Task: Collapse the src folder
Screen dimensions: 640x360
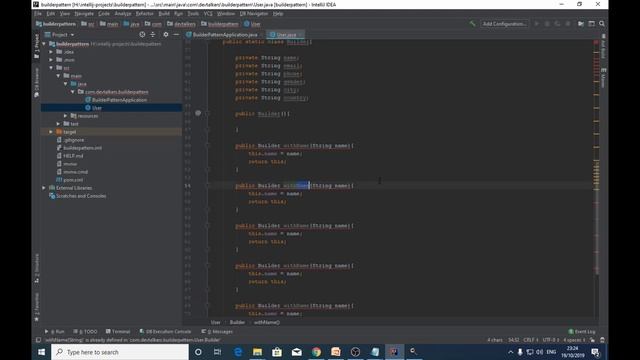Action: 51,68
